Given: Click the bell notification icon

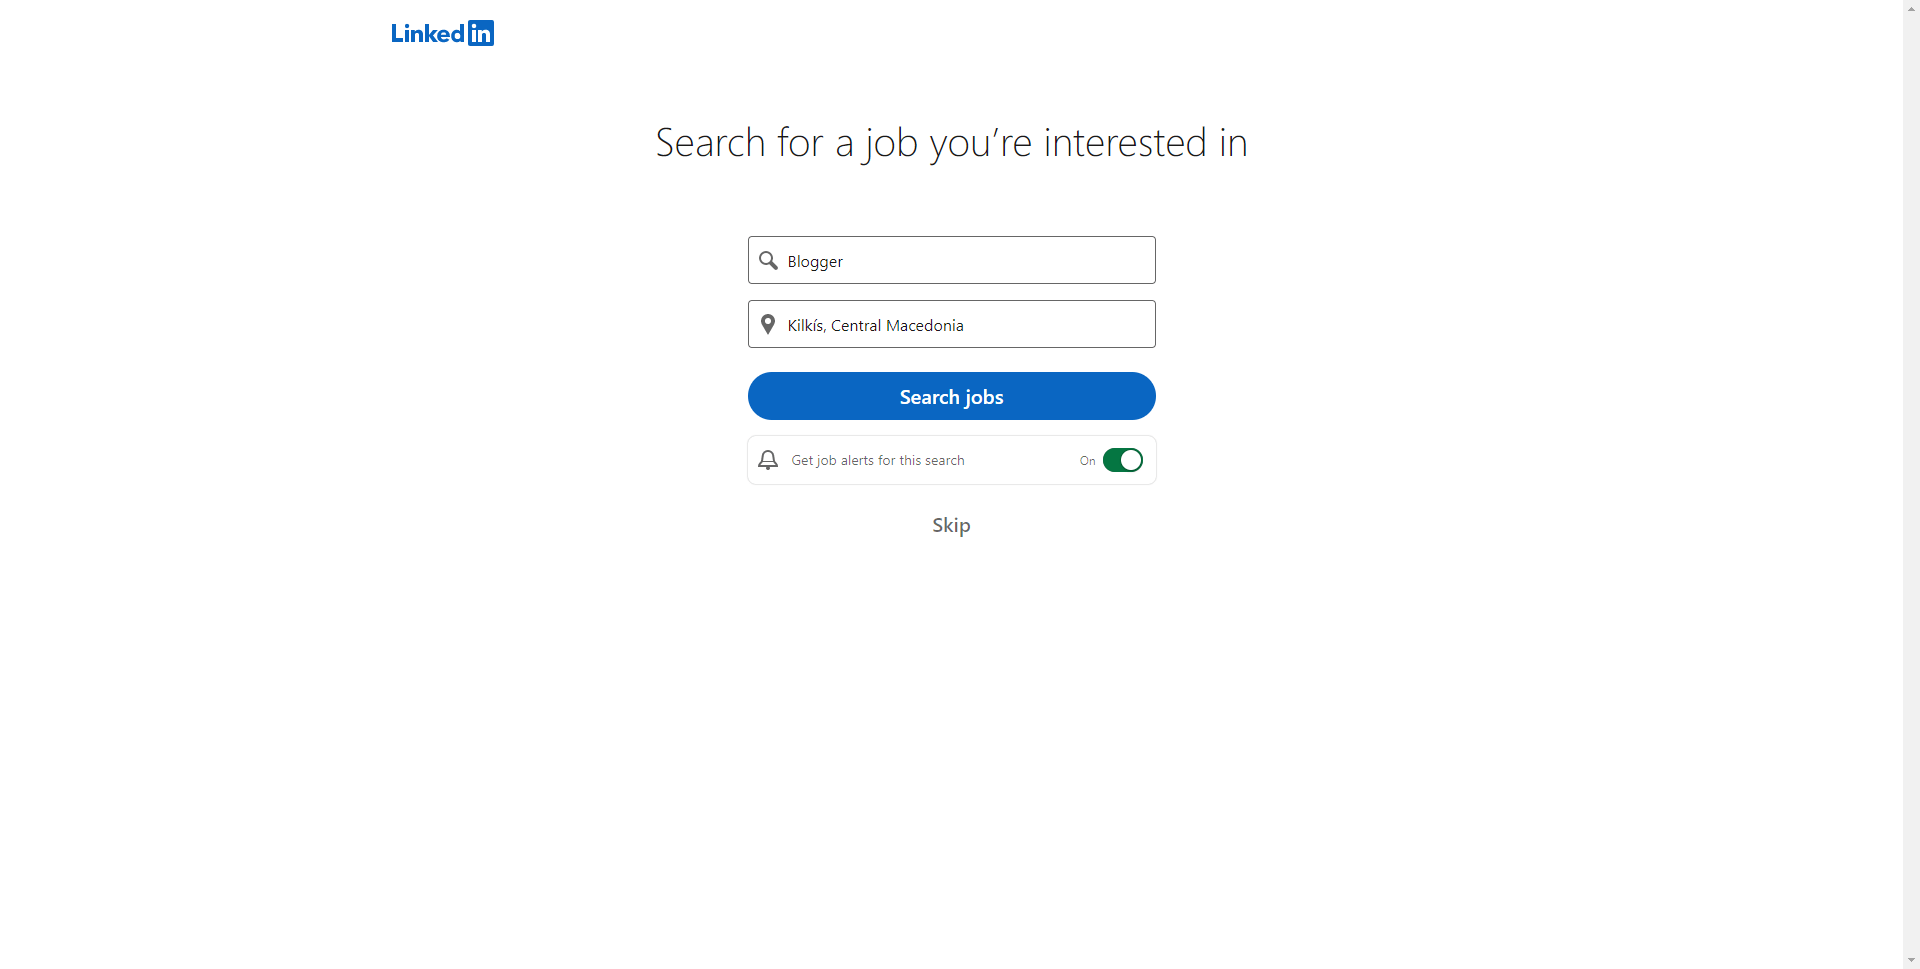Looking at the screenshot, I should 767,460.
